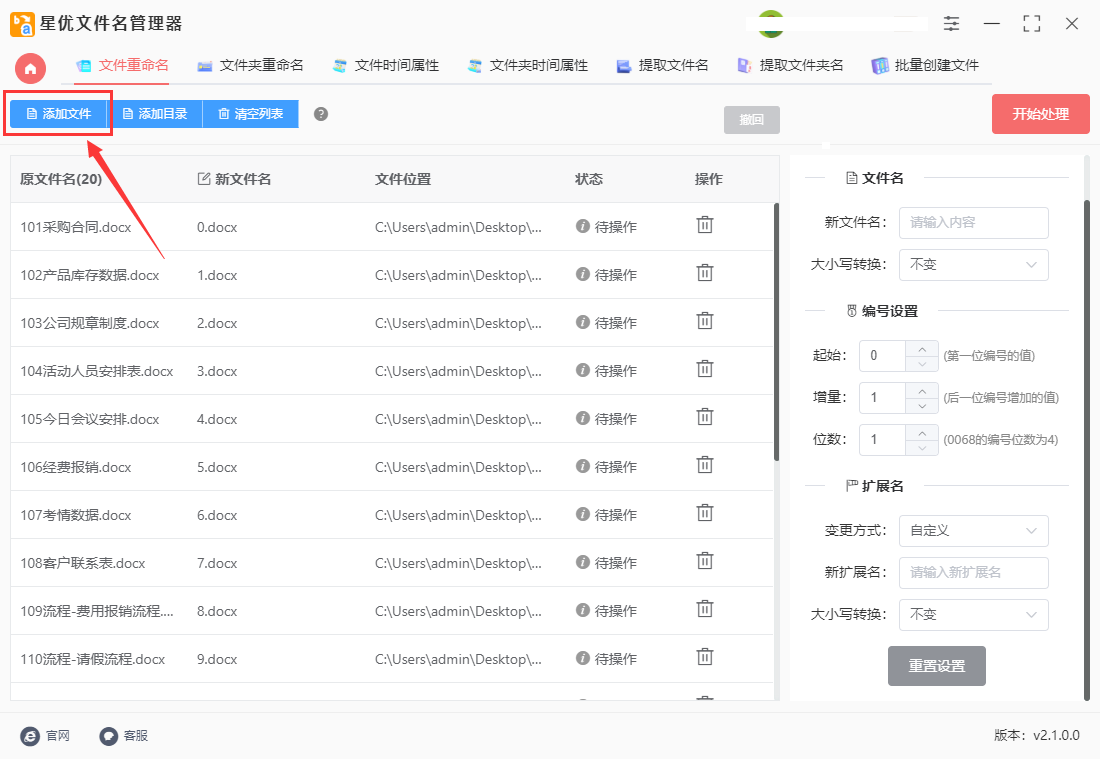Click the 客服 chat icon
Image resolution: width=1100 pixels, height=760 pixels.
(108, 735)
